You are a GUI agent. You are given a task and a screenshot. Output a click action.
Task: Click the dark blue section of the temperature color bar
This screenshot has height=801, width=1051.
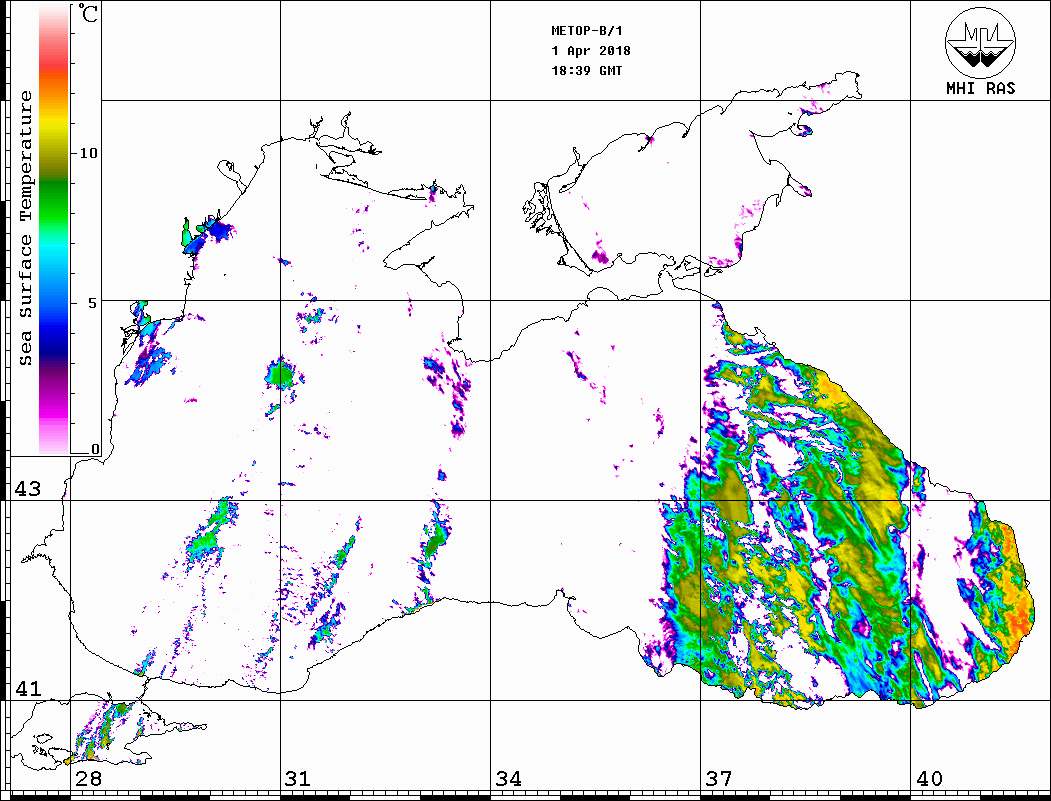54,342
